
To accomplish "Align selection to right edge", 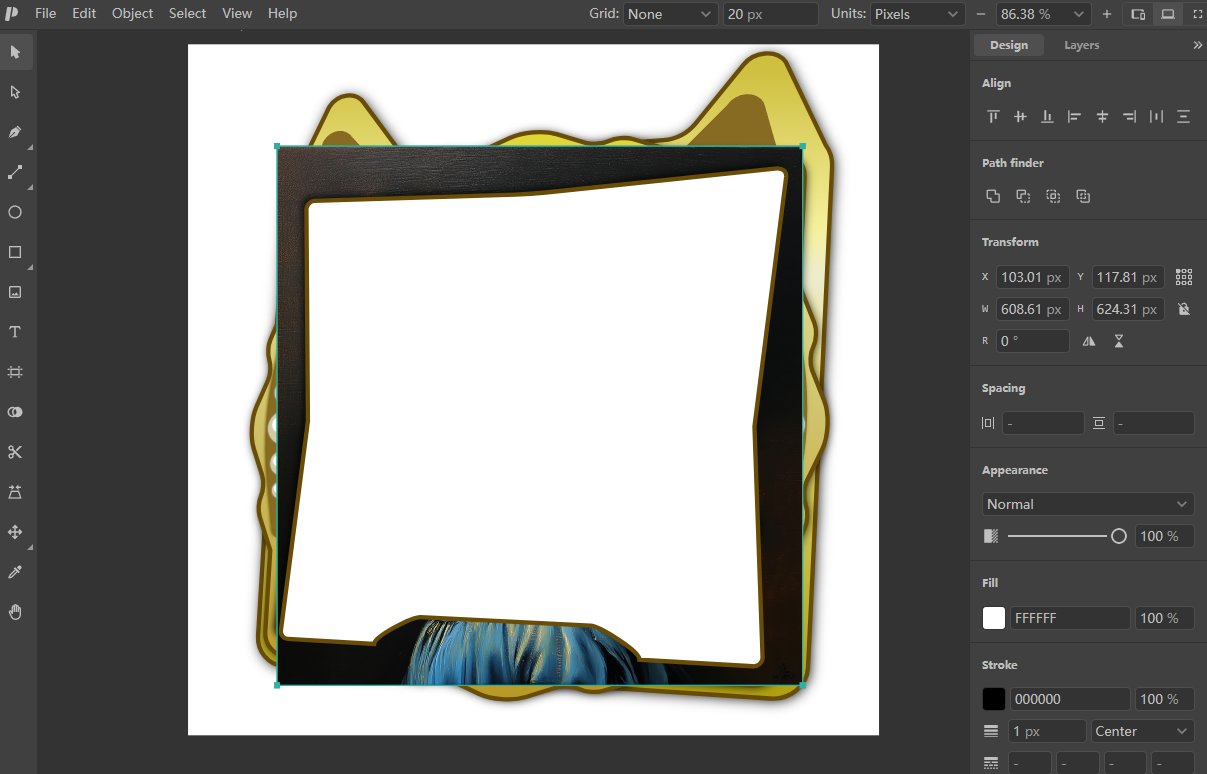I will coord(1129,117).
